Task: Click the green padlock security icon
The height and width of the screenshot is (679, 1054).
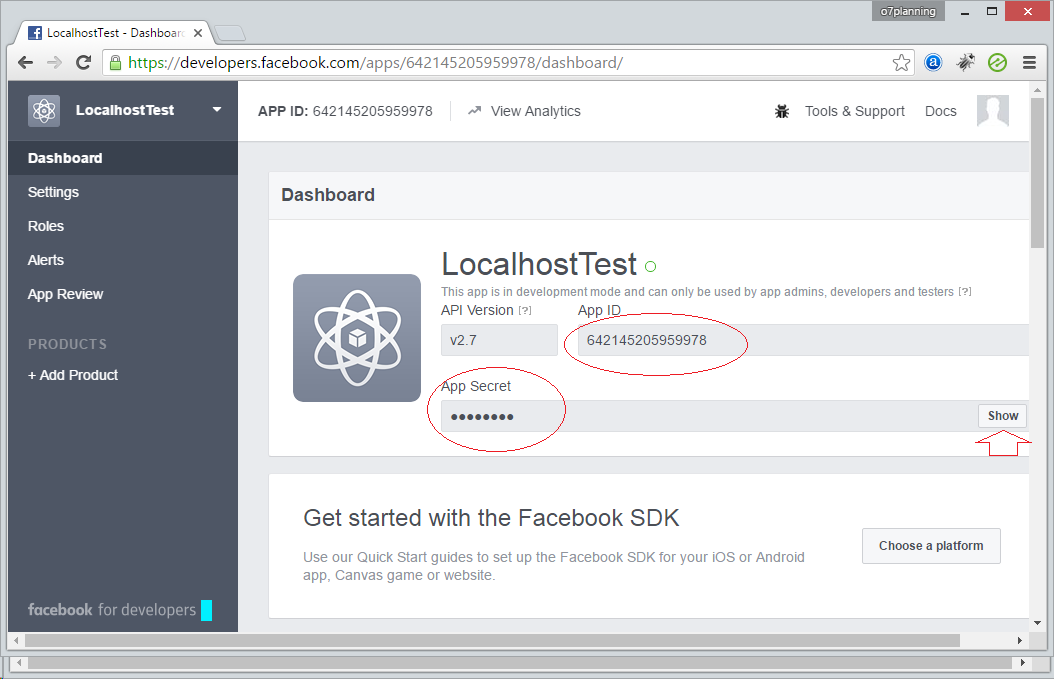Action: [116, 63]
